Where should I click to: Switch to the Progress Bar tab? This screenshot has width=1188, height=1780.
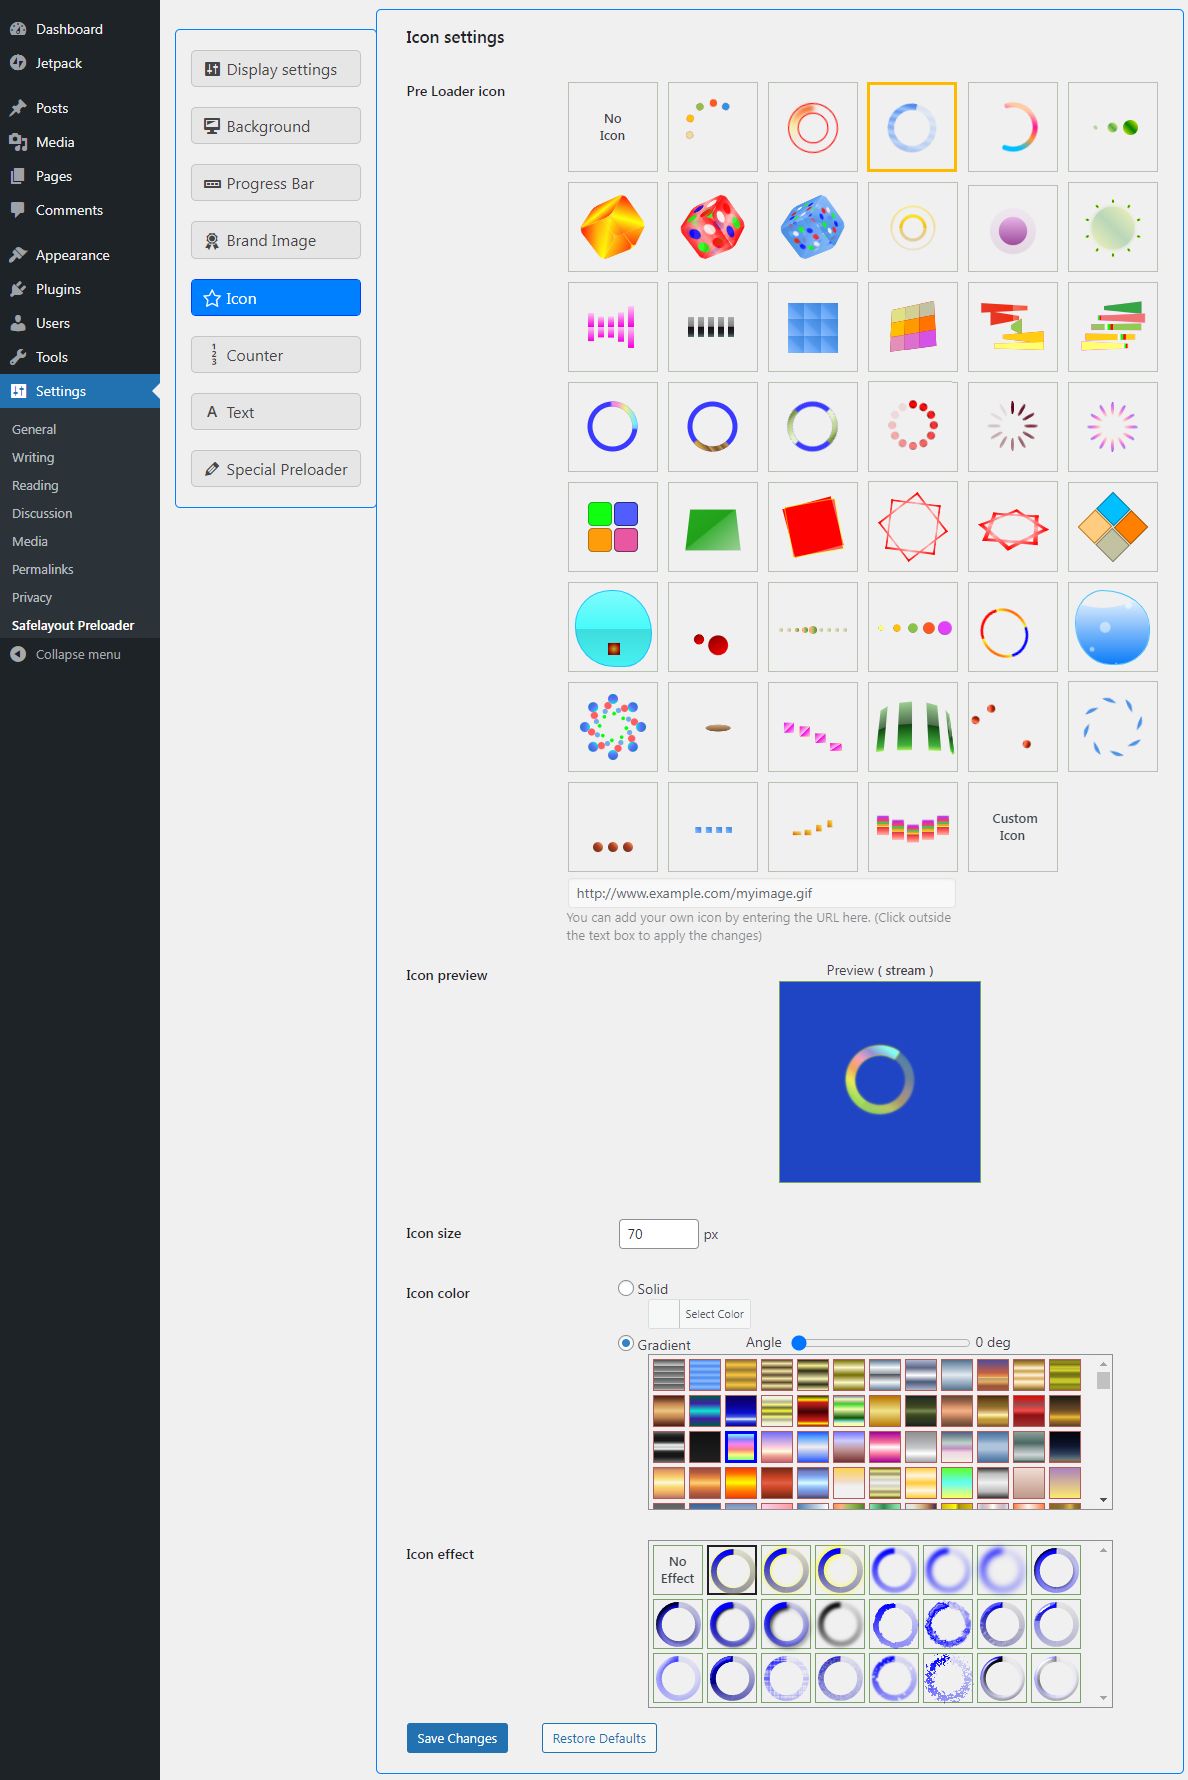click(x=276, y=183)
